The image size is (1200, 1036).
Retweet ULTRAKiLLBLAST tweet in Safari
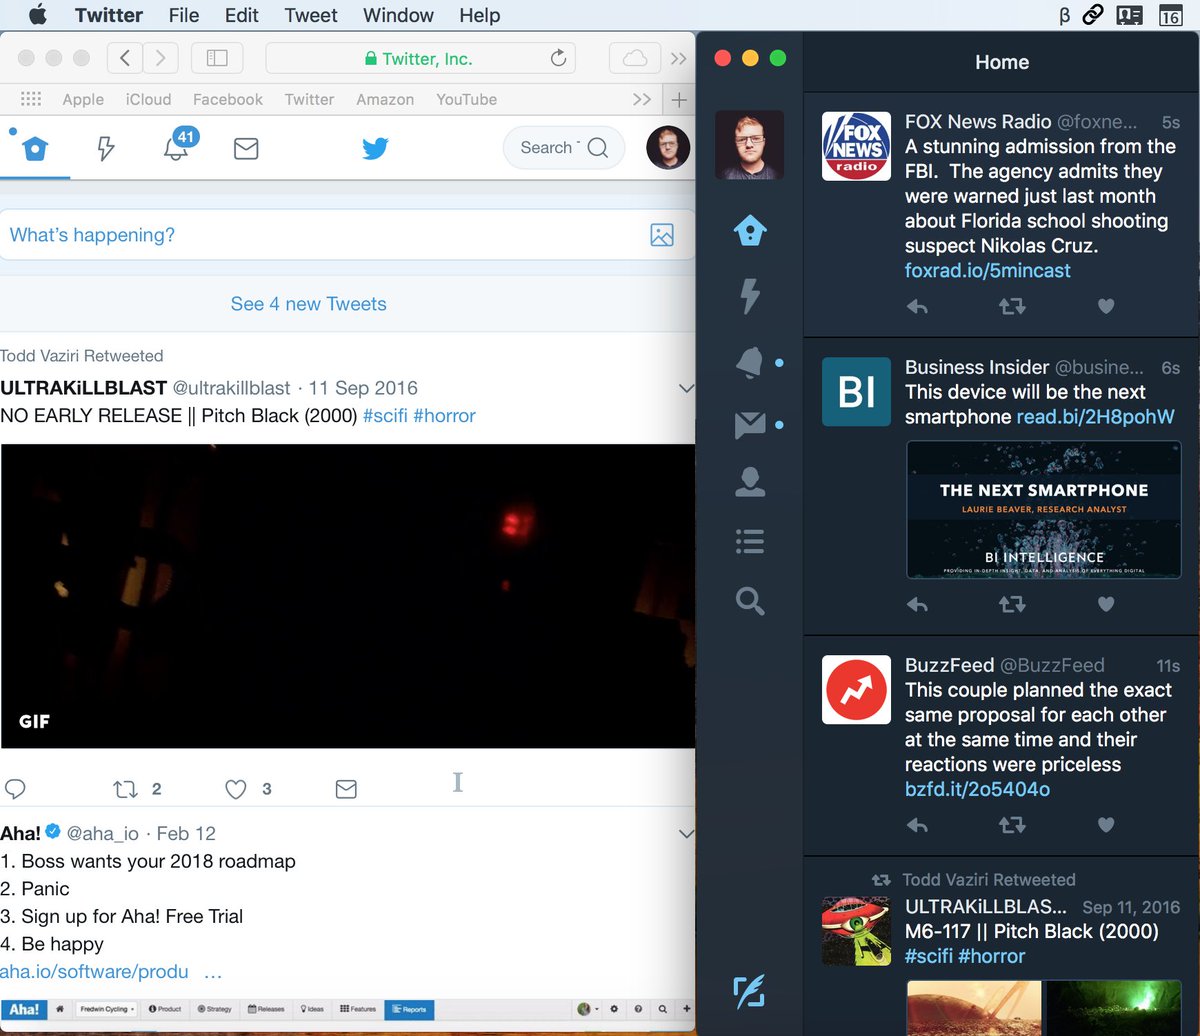pyautogui.click(x=125, y=790)
